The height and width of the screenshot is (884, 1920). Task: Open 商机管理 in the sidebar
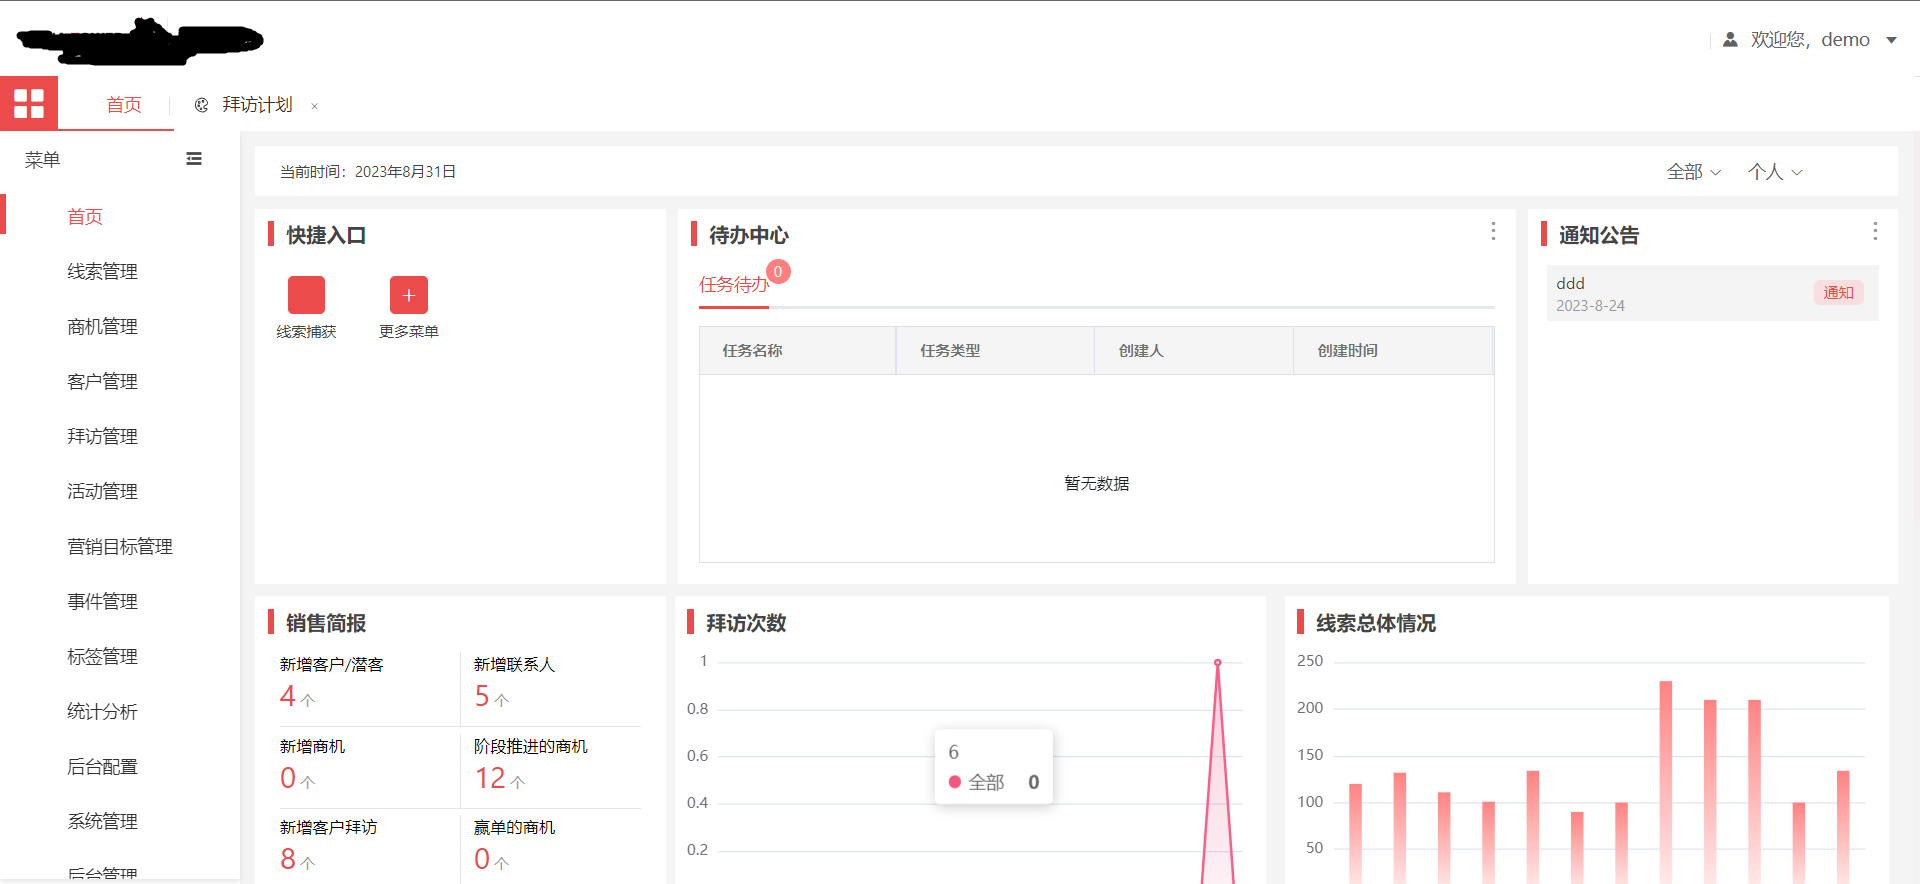[102, 327]
